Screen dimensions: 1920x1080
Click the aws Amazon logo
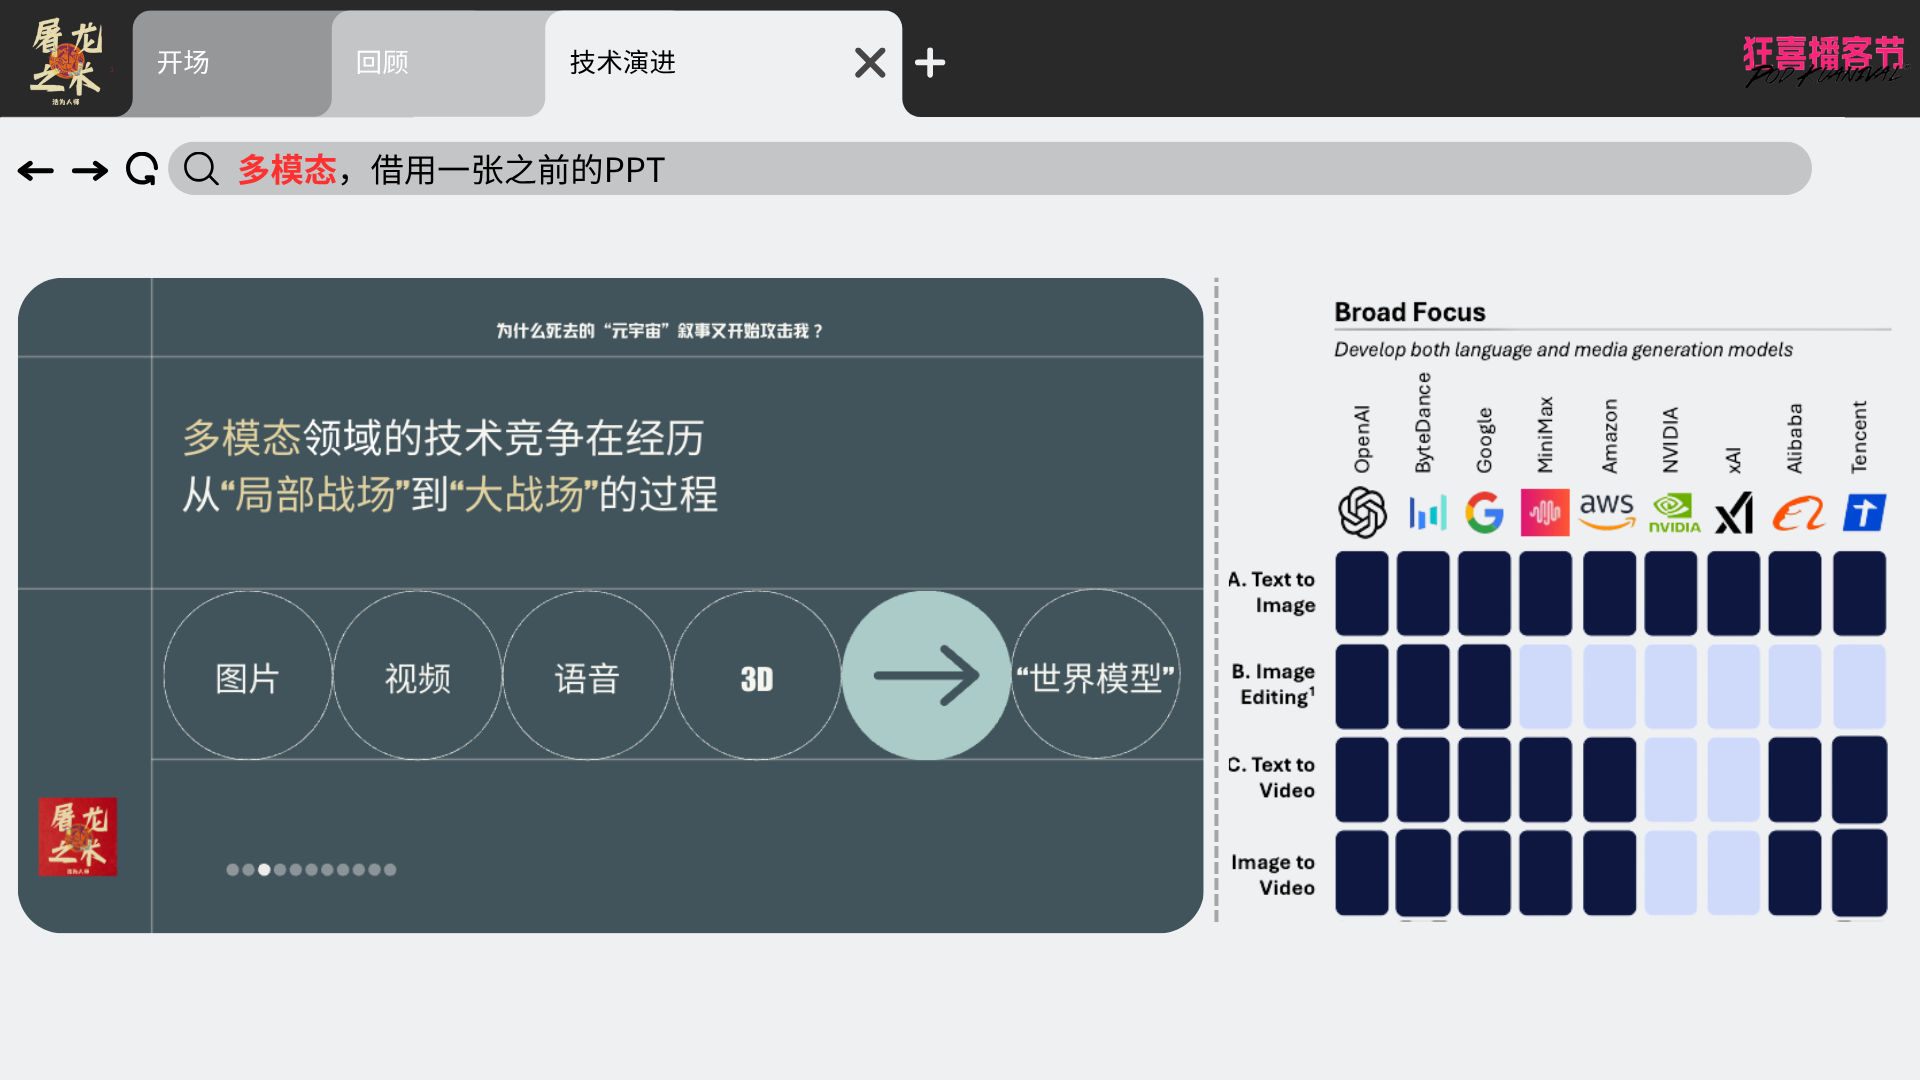pyautogui.click(x=1607, y=511)
